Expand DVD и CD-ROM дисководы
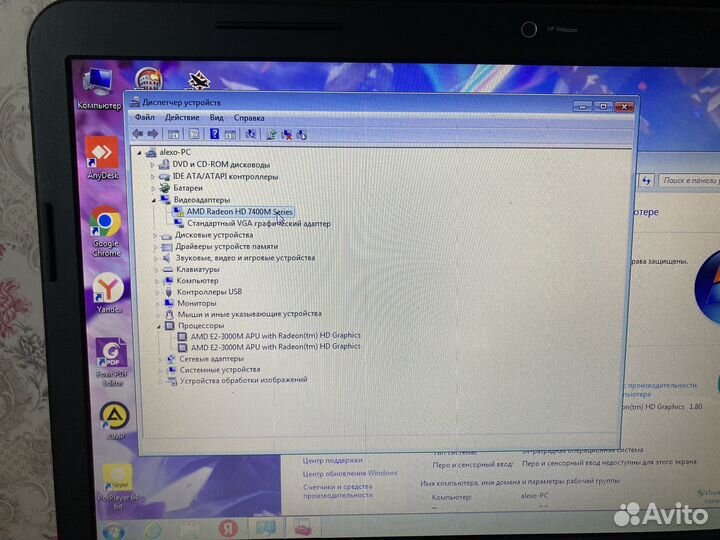This screenshot has height=540, width=720. 152,164
